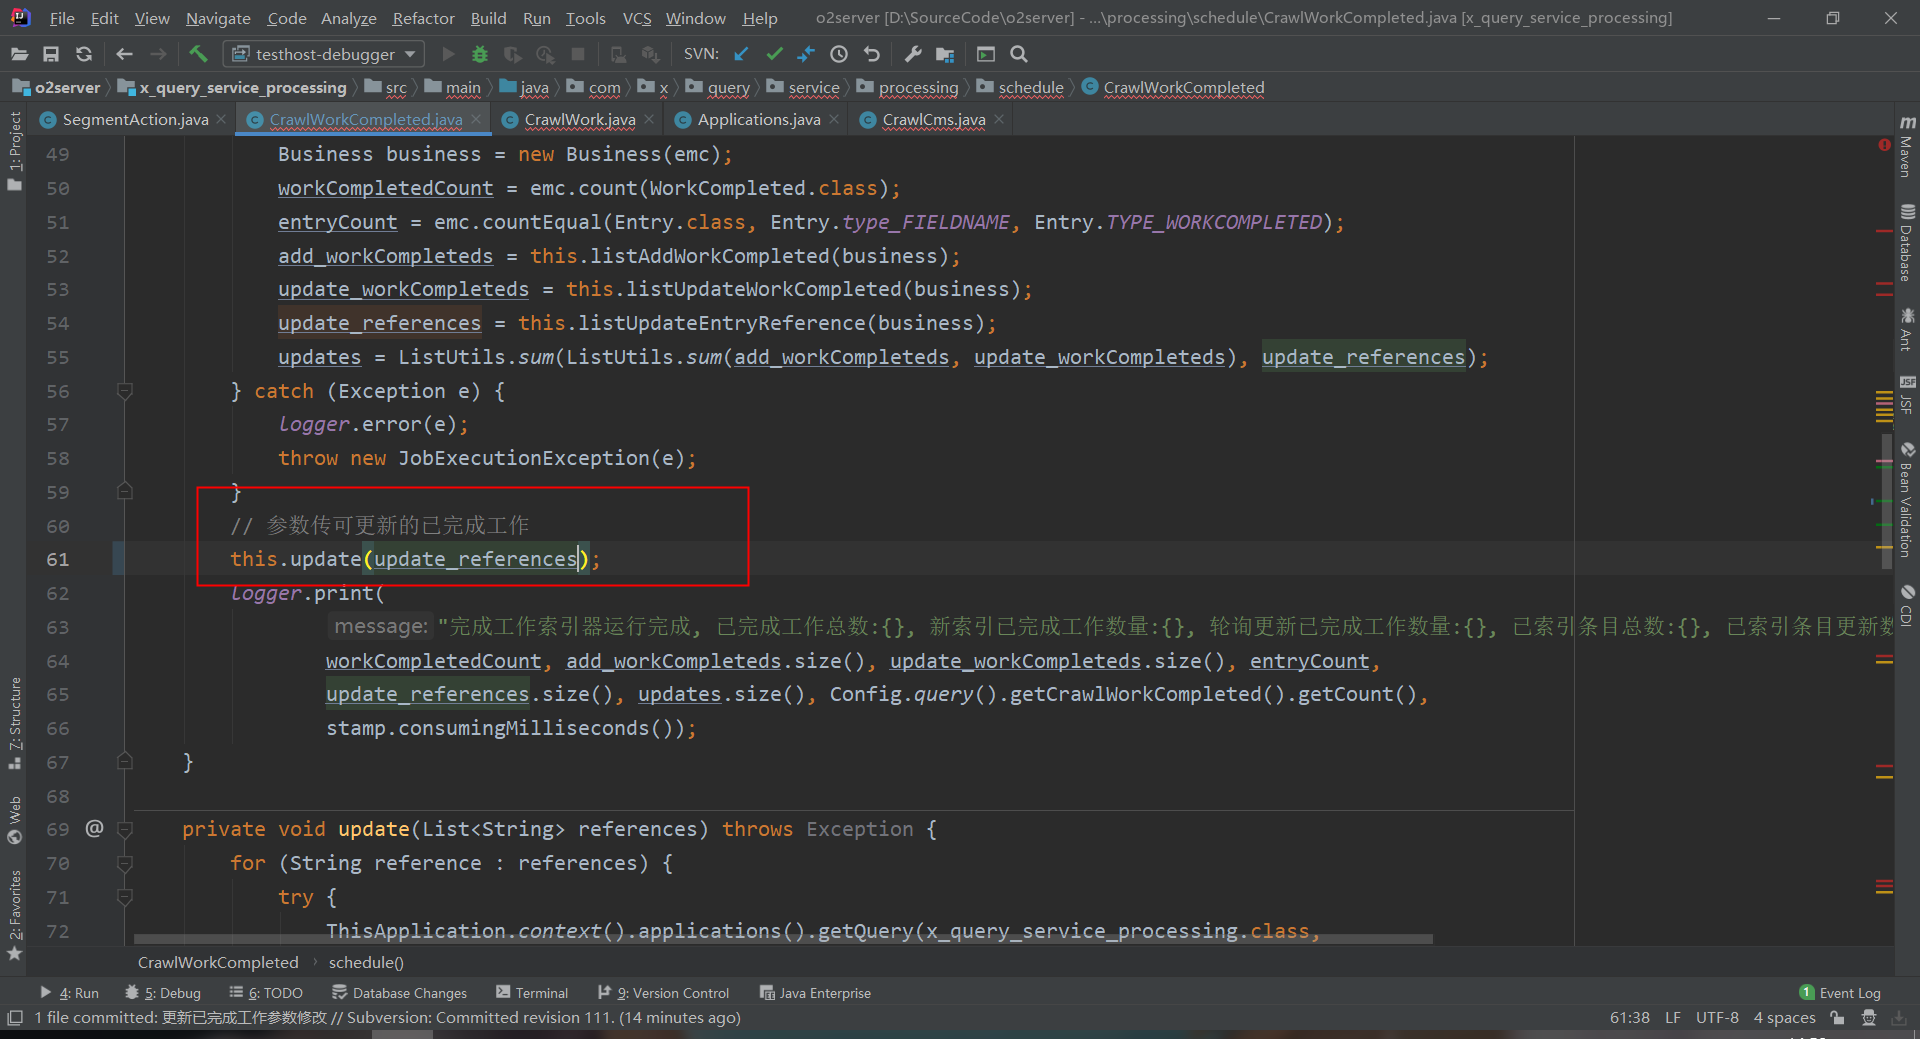Image resolution: width=1920 pixels, height=1039 pixels.
Task: Open the testhost-debugger run configuration dropdown
Action: point(324,54)
